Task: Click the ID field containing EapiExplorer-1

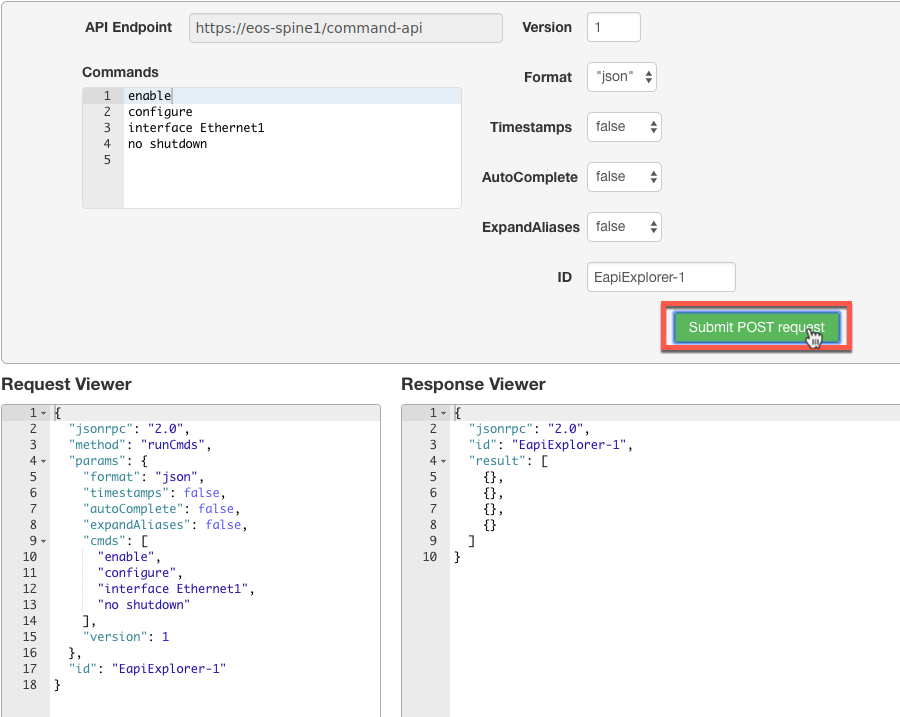Action: pos(661,277)
